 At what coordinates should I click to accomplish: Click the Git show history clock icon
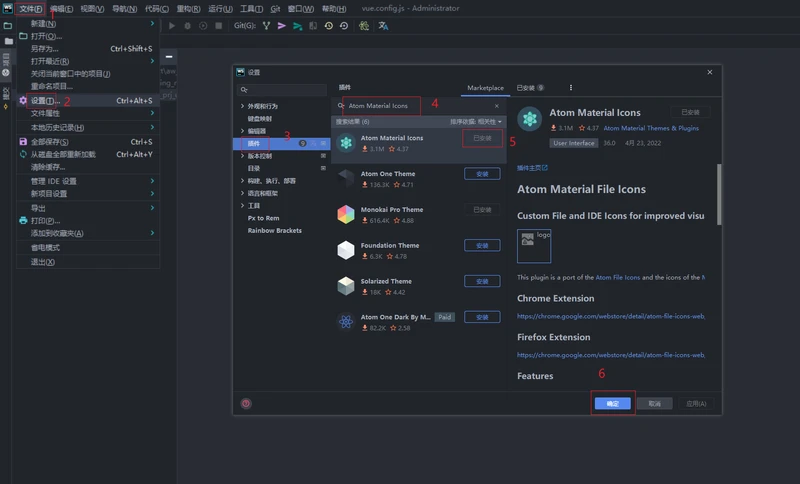tap(329, 26)
